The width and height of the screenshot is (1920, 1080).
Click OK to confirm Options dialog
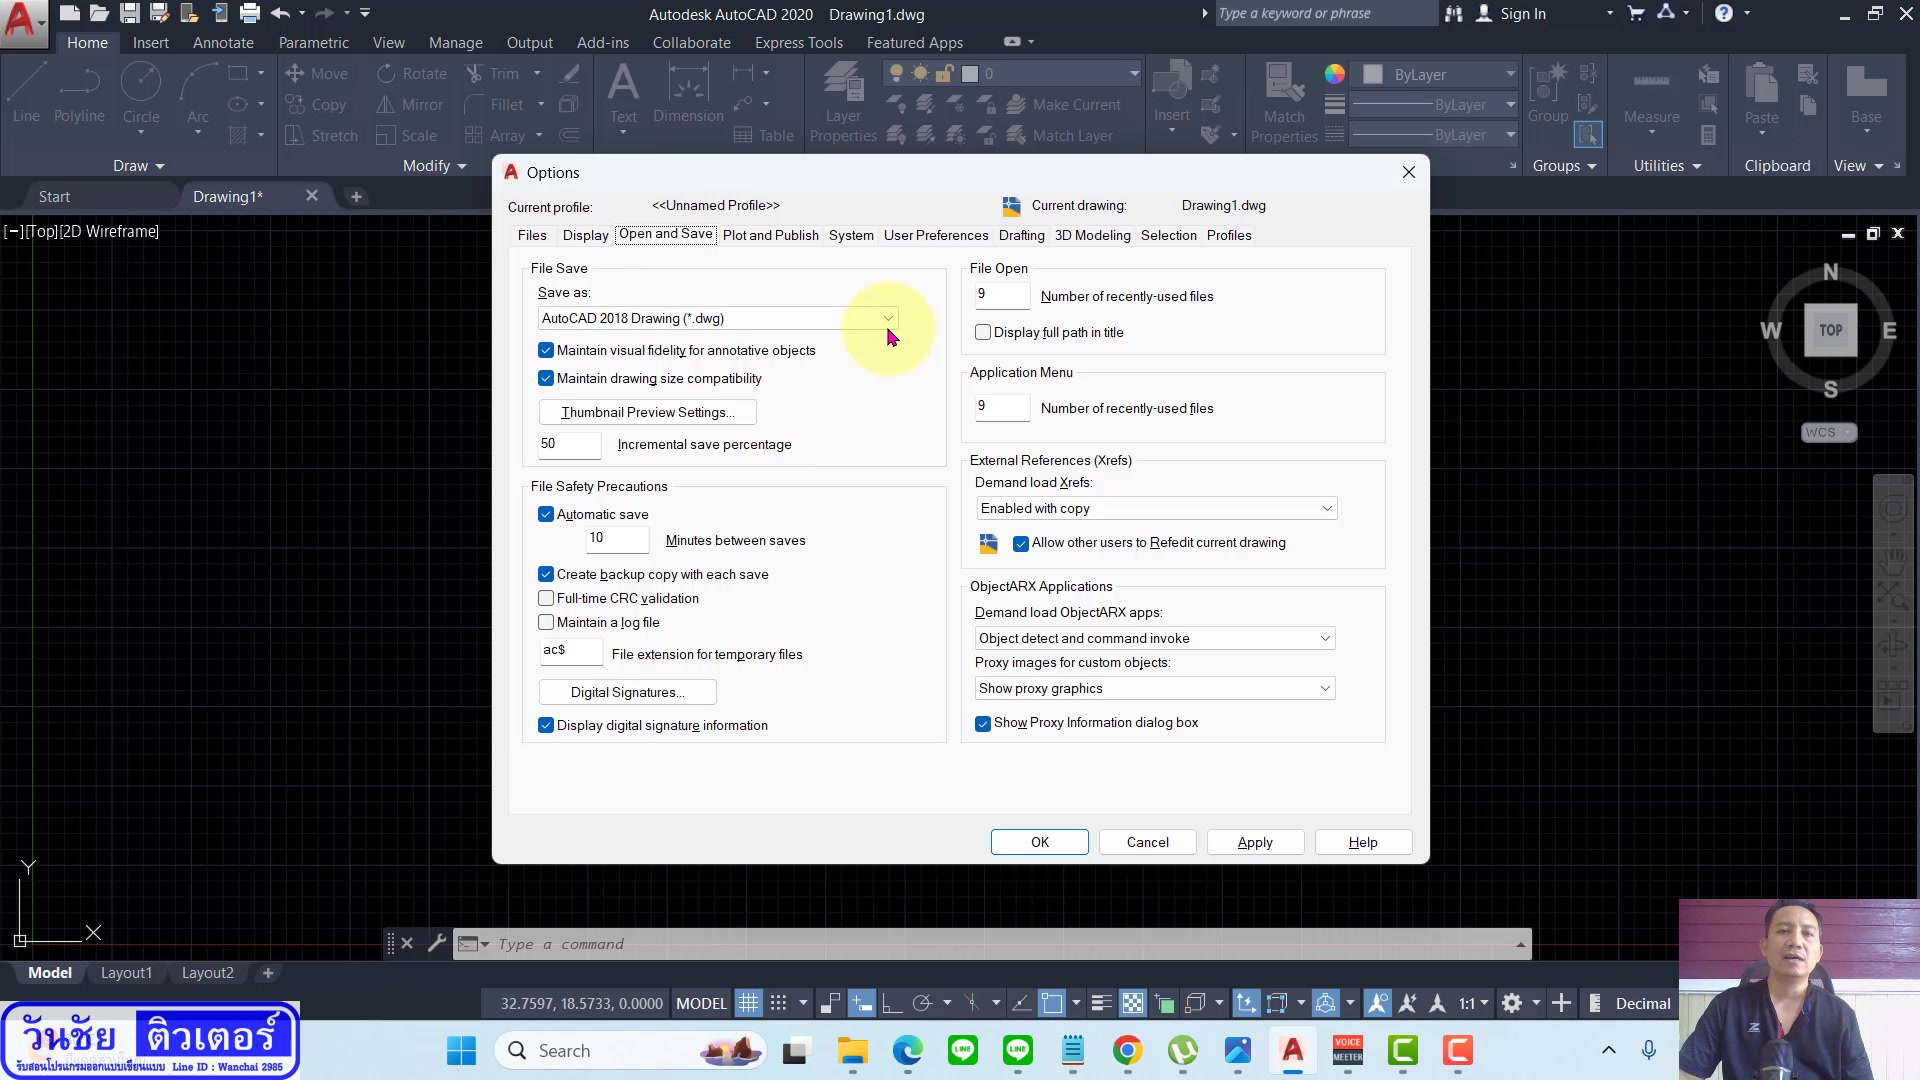point(1040,842)
